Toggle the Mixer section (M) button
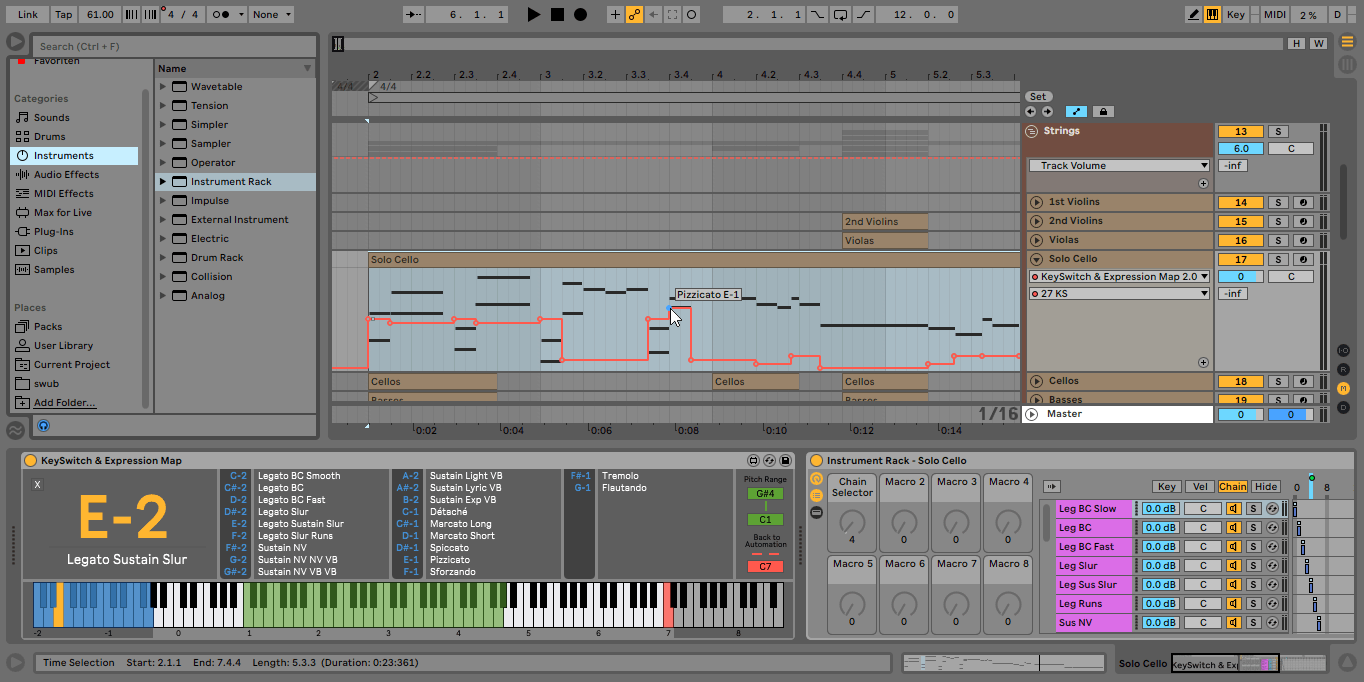The height and width of the screenshot is (682, 1364). (1343, 388)
